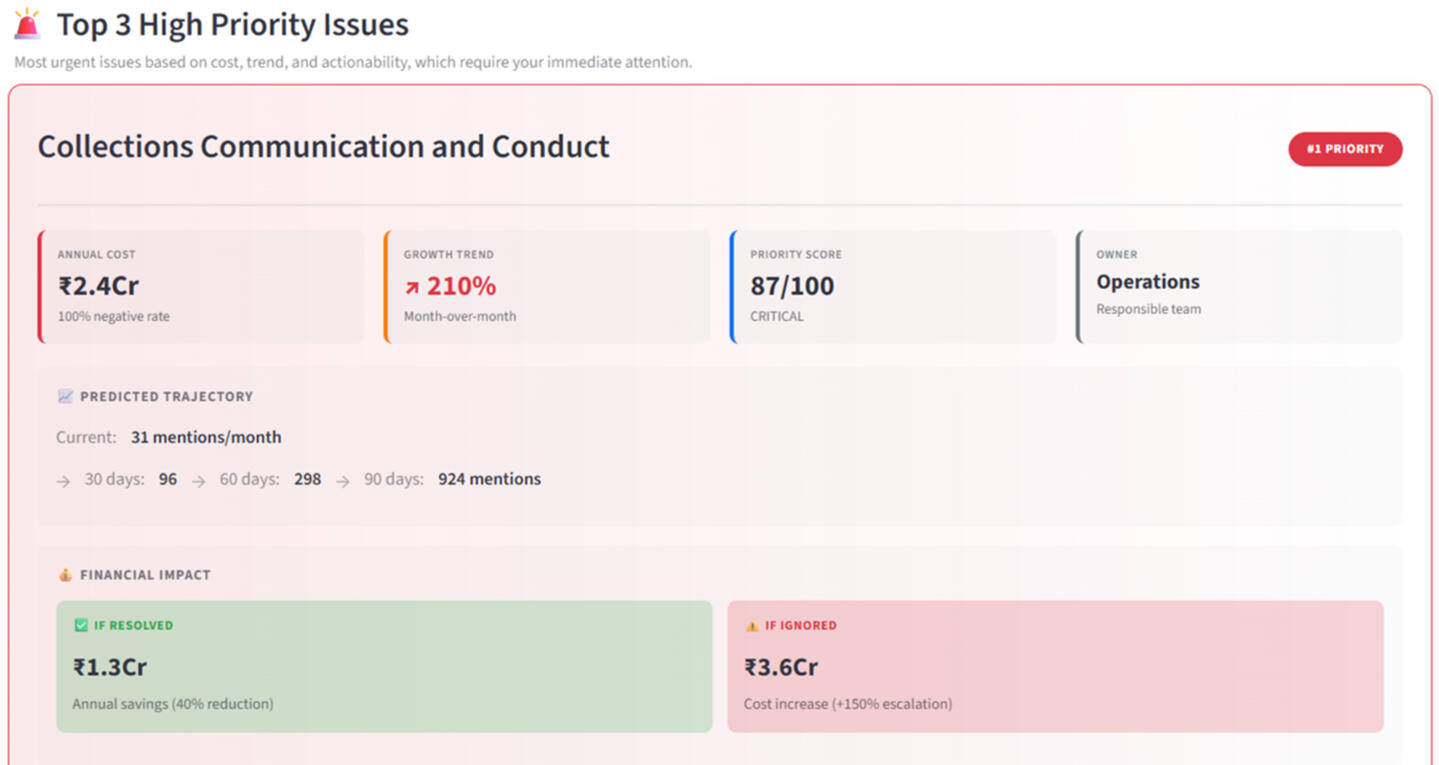Click the arrow before 60 days
The width and height of the screenshot is (1439, 765).
click(199, 481)
